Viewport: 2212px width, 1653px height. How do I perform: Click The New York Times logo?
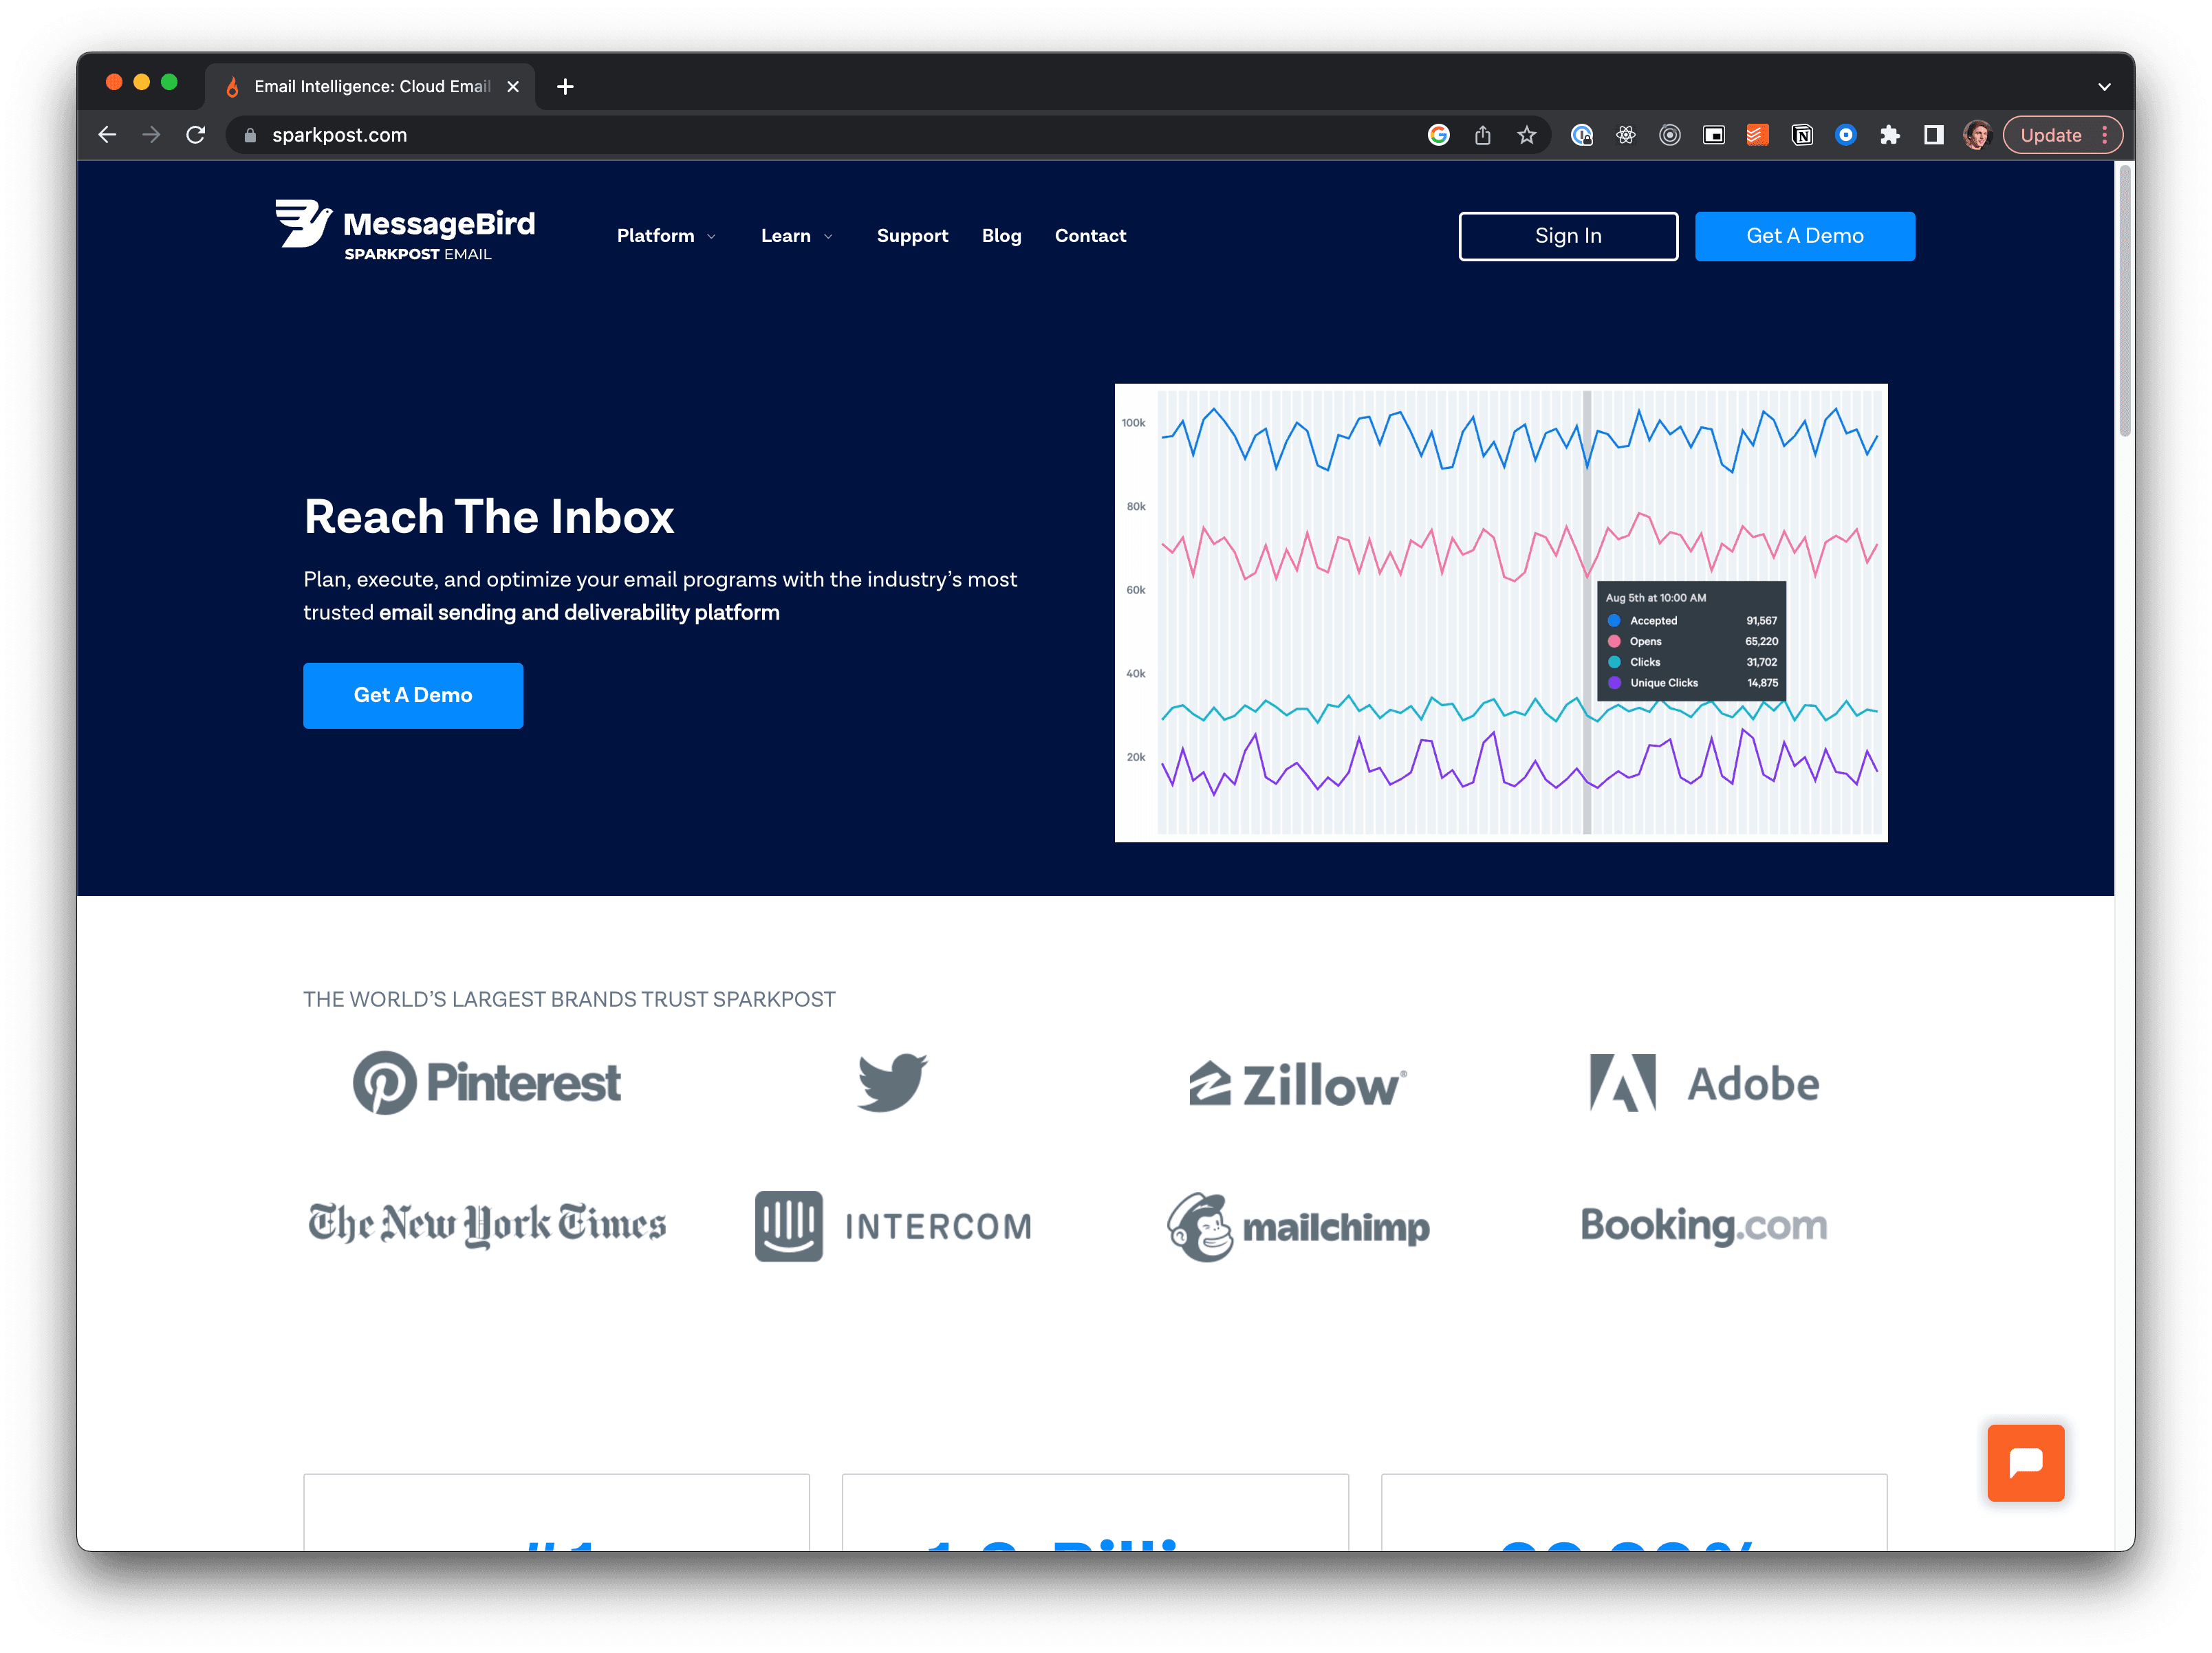coord(487,1225)
